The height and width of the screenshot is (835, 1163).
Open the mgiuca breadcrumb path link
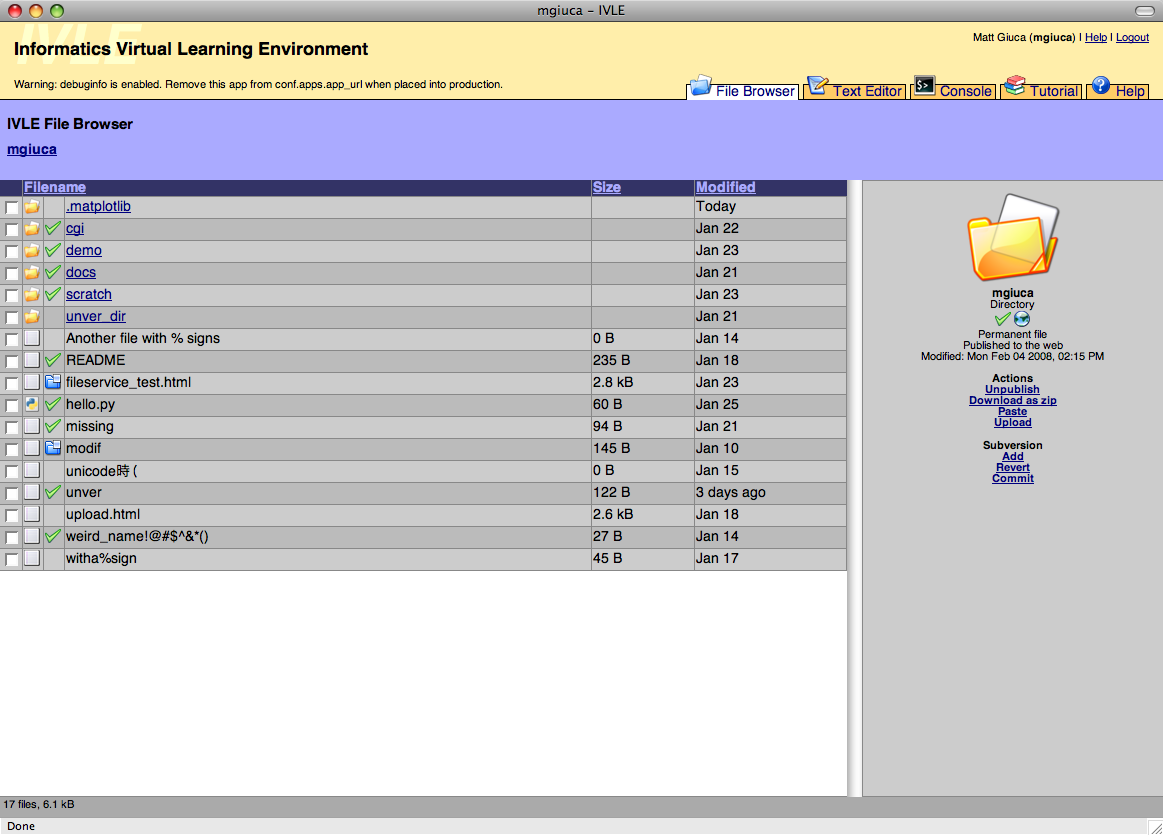pos(32,150)
